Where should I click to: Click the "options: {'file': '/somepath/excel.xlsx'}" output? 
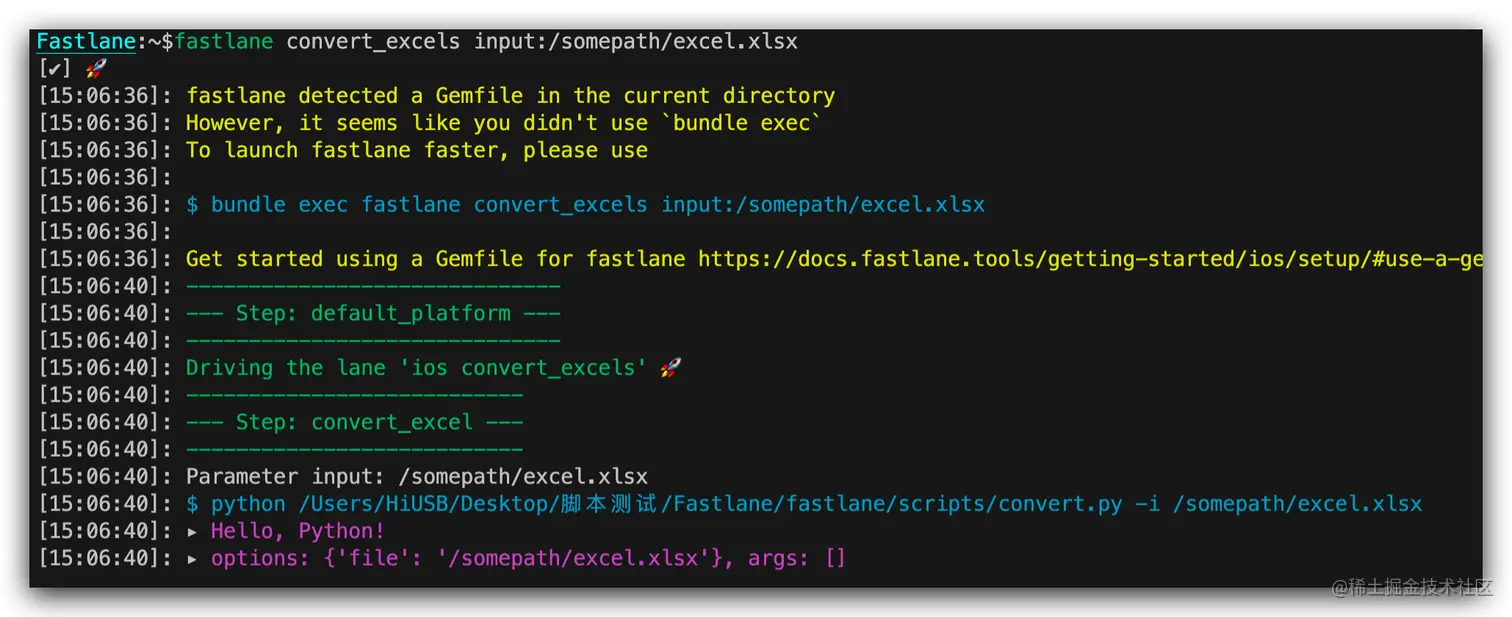pyautogui.click(x=528, y=558)
